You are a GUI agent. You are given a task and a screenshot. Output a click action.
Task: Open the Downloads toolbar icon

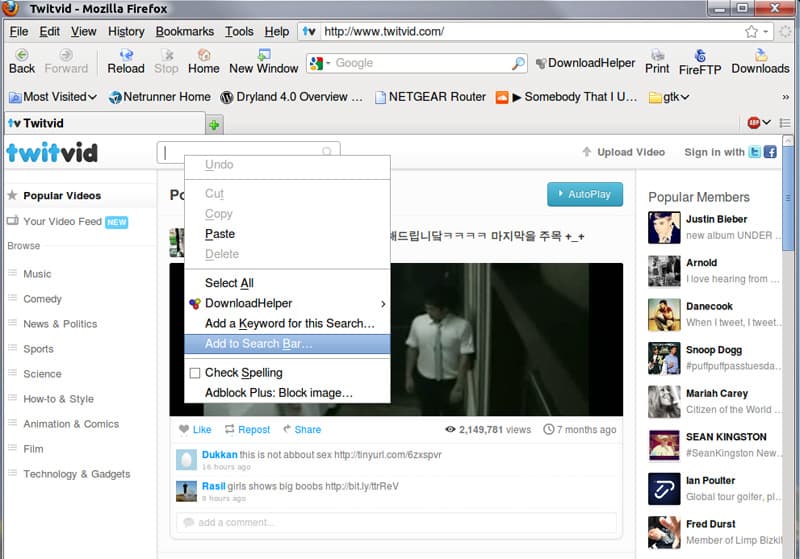point(761,55)
